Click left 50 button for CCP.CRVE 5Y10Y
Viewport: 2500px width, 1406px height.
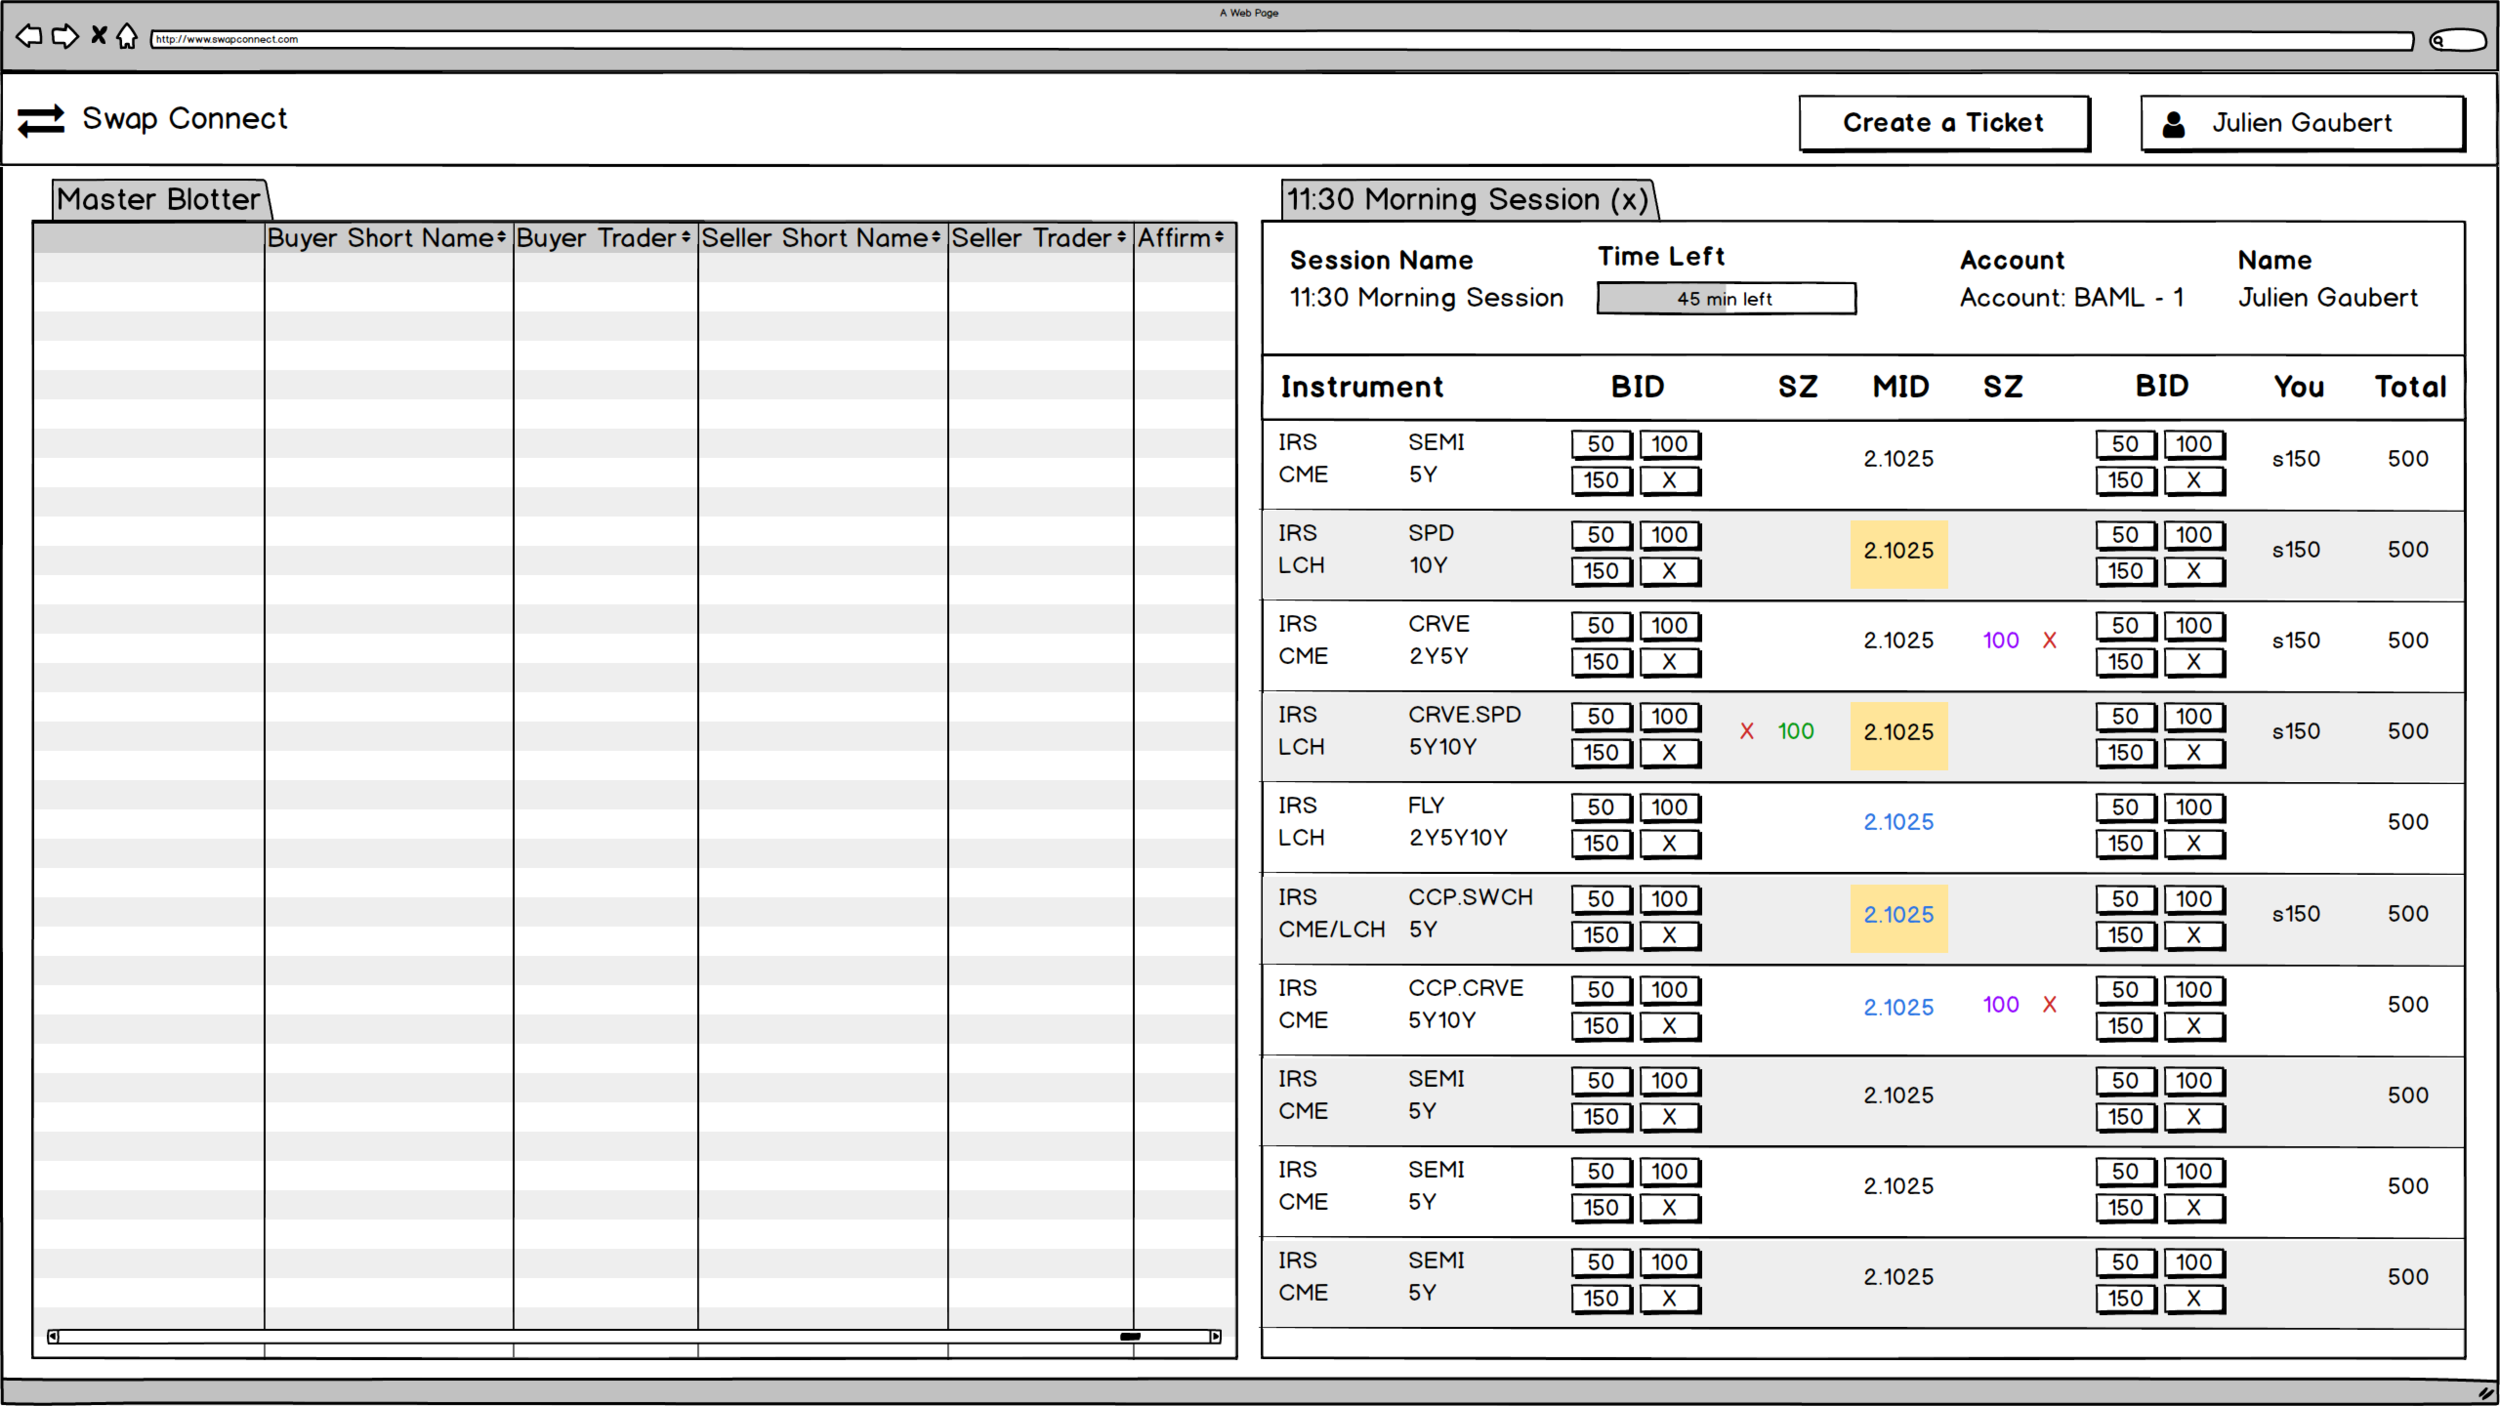tap(1601, 990)
